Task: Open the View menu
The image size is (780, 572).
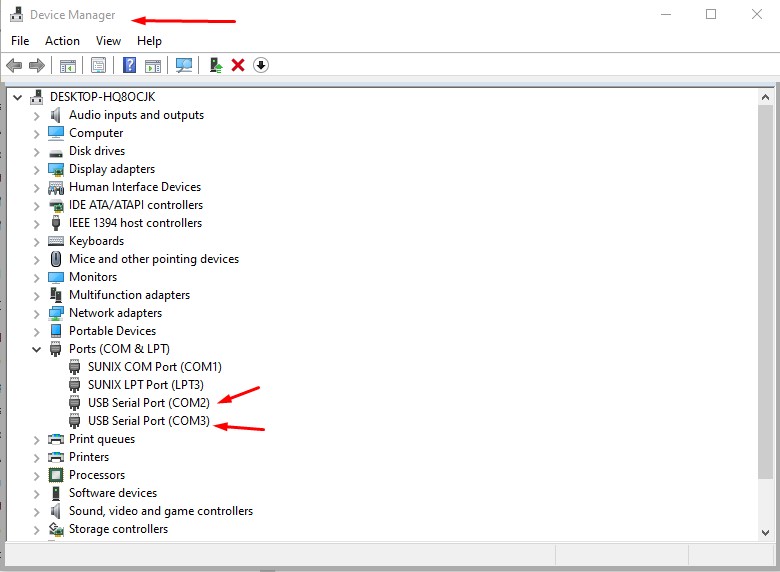Action: [108, 41]
